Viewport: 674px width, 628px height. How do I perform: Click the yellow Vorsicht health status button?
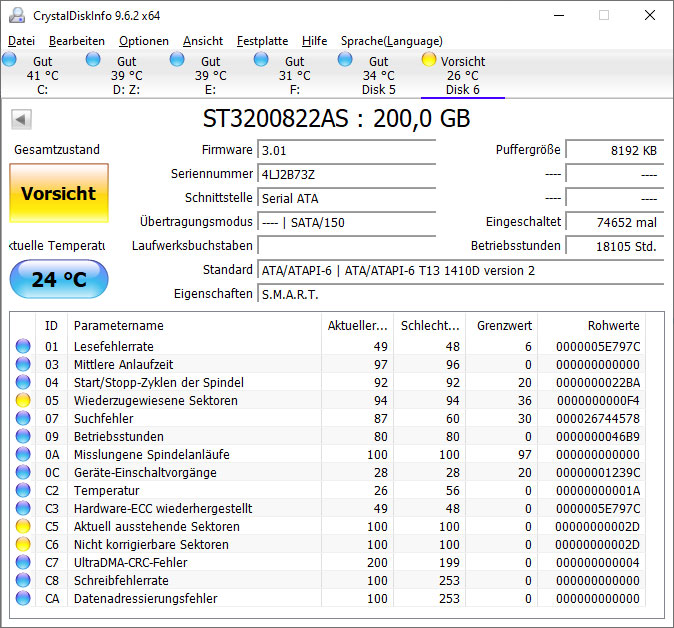[x=59, y=194]
